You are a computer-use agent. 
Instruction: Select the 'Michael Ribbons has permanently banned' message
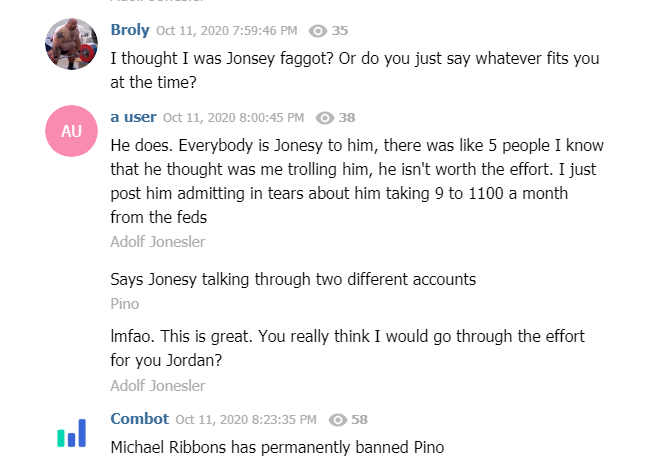coord(277,448)
